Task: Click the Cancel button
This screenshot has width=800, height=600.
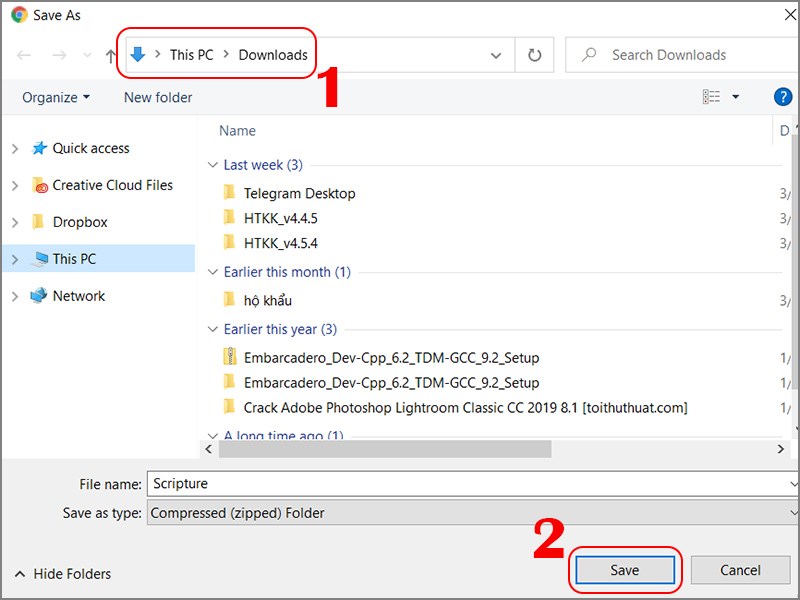Action: coord(740,570)
